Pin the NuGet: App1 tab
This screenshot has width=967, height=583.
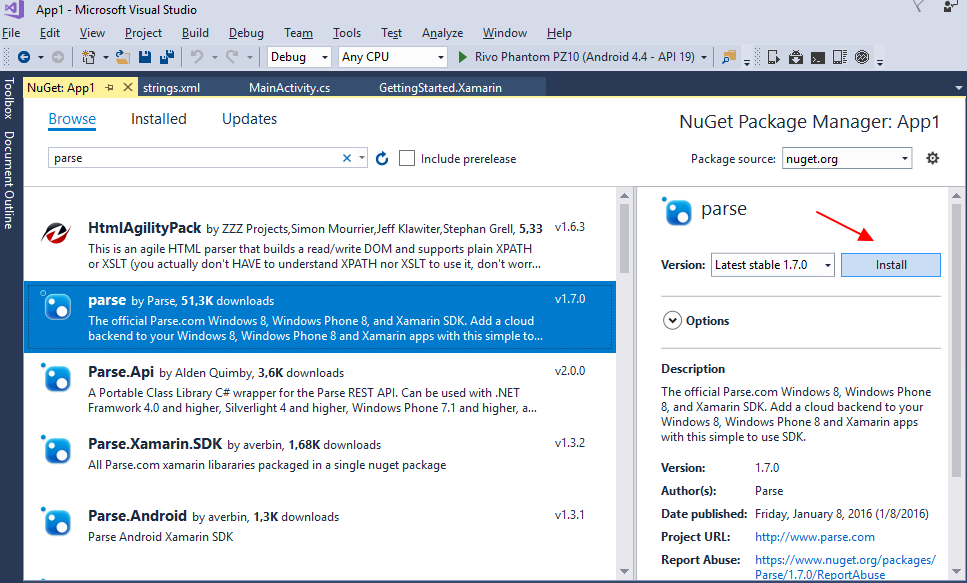[110, 88]
